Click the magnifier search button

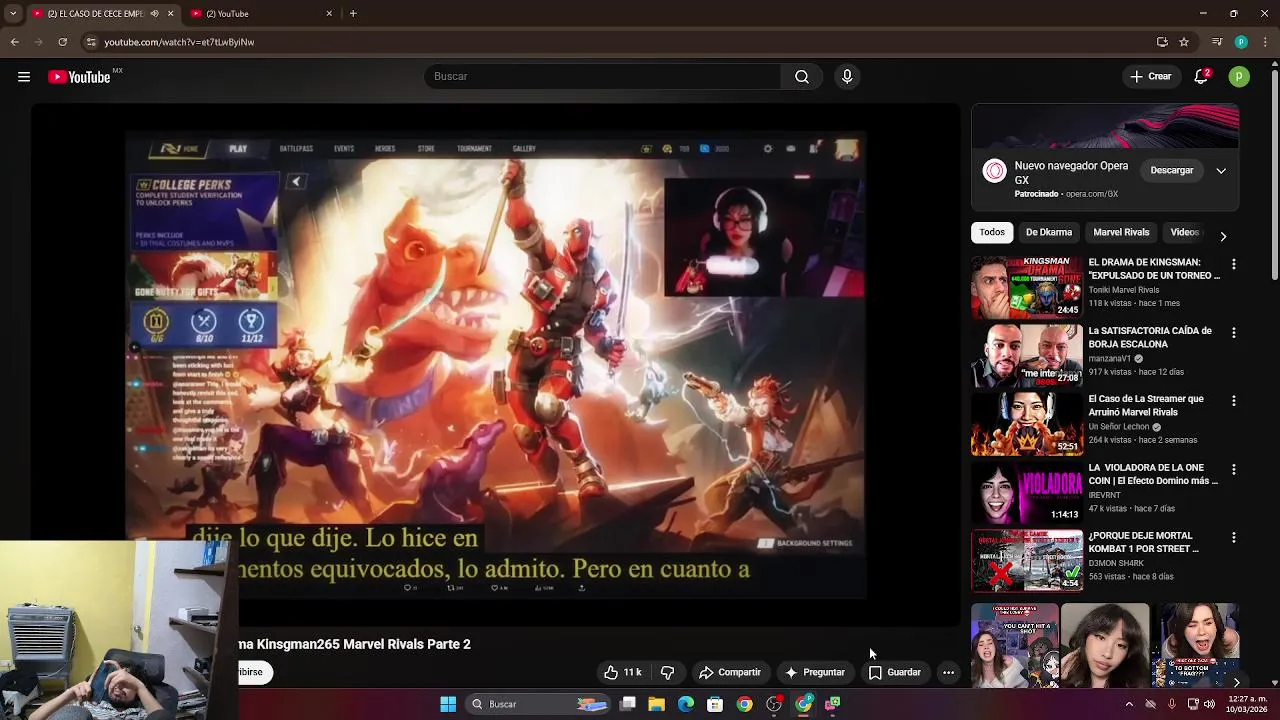tap(802, 77)
